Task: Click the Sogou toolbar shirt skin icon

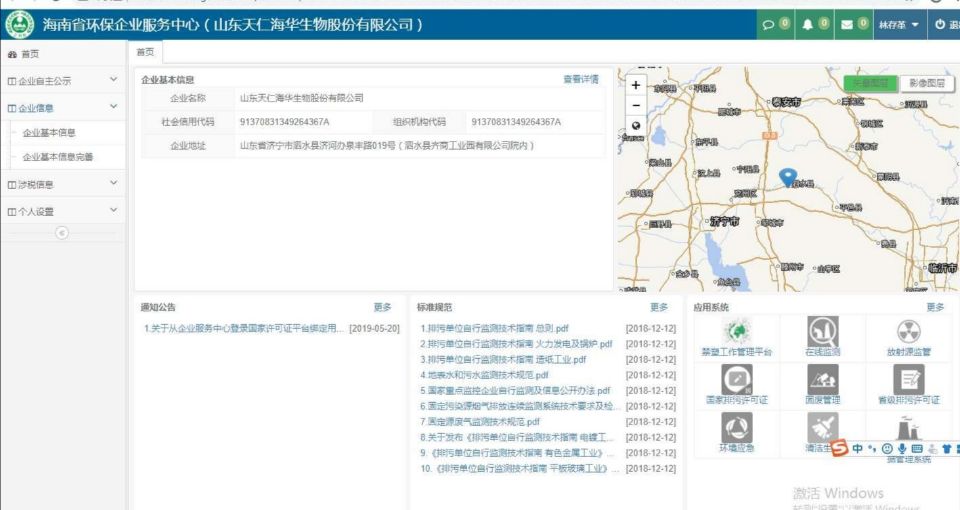Action: pyautogui.click(x=947, y=449)
